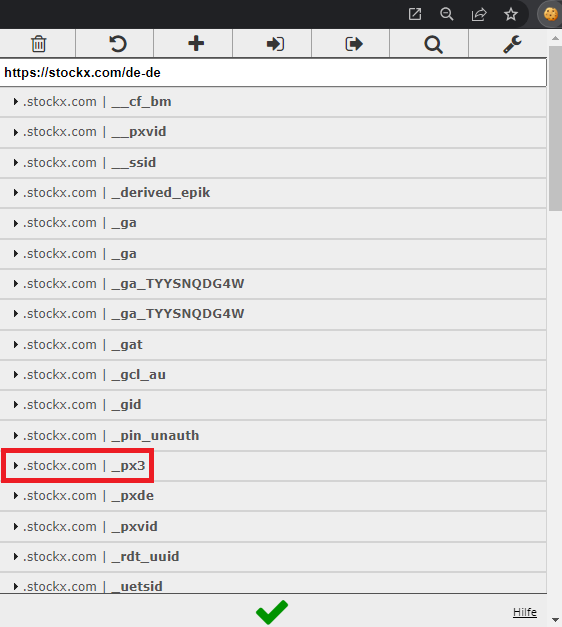Open the Hilfe help link
Screen dimensions: 562x627
524,612
